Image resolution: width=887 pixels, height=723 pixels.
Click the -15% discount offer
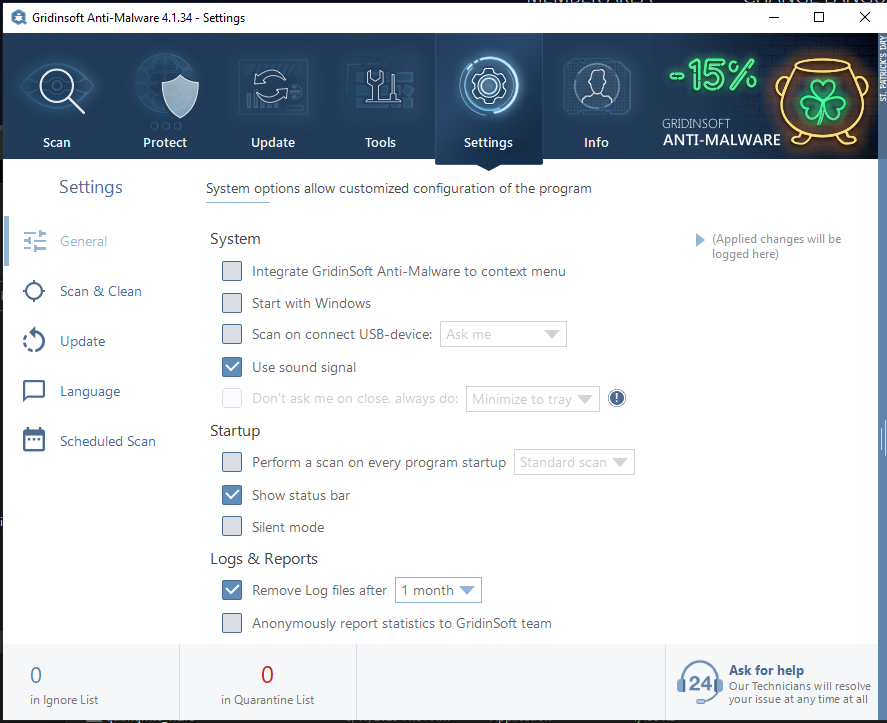pos(713,75)
